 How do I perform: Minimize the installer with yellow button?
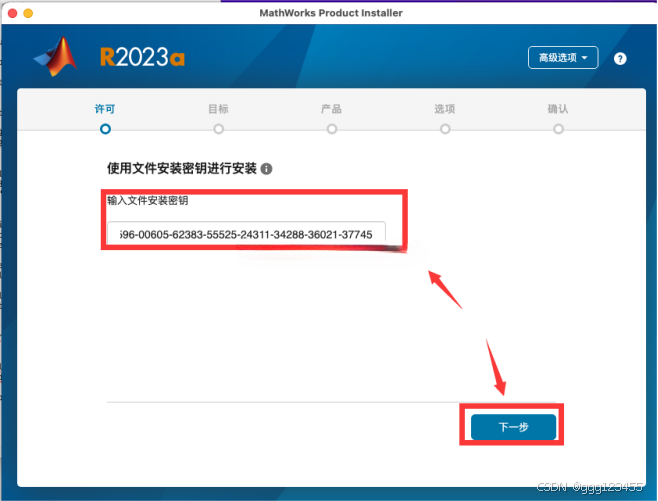coord(28,13)
